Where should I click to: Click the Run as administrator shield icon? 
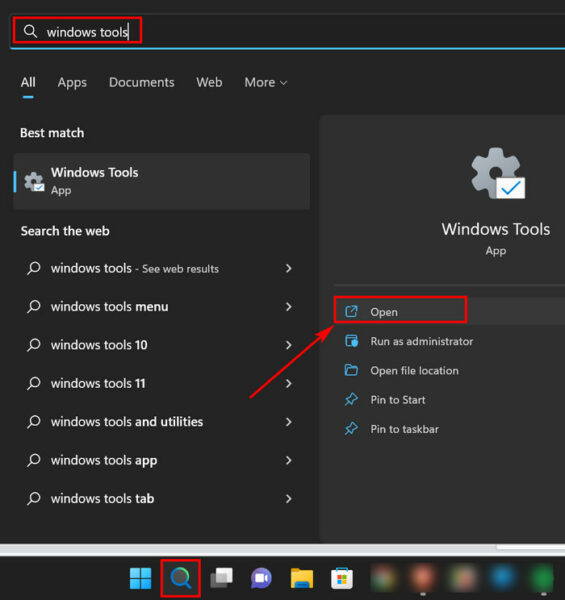point(351,341)
